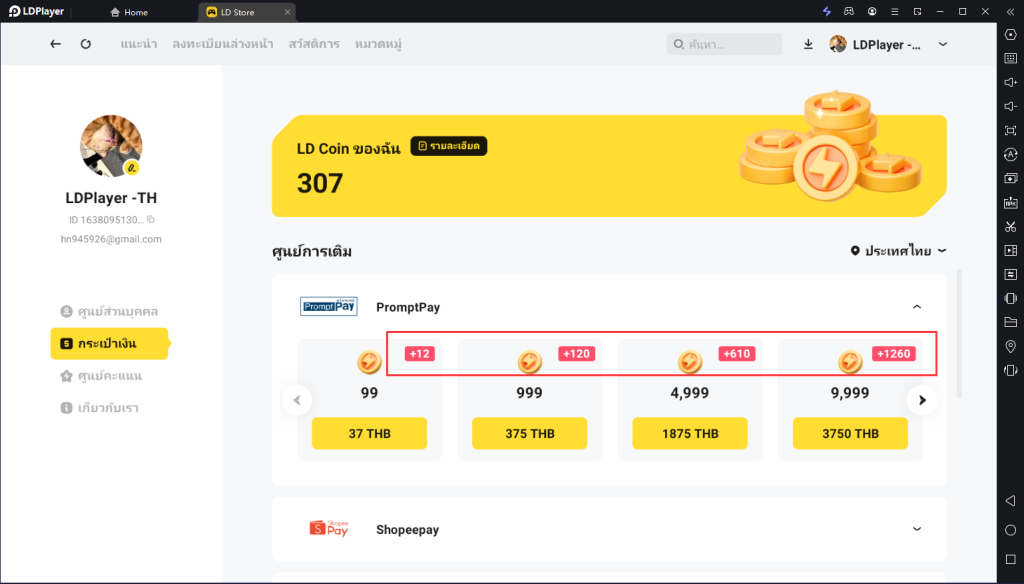1024x584 pixels.
Task: Click the volume up icon
Action: 1010,82
